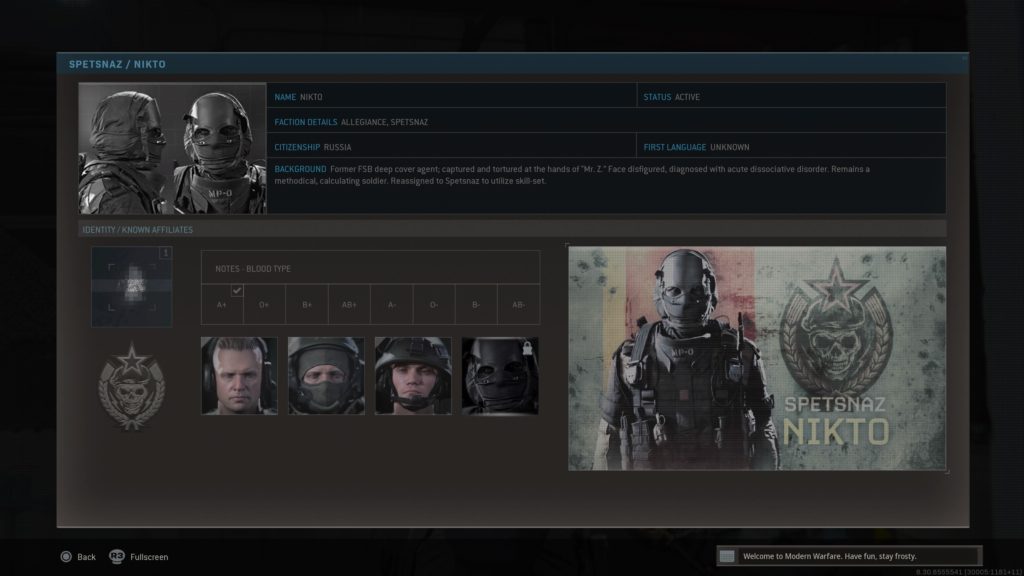This screenshot has height=576, width=1024.
Task: Select A- blood type cell
Action: [391, 304]
